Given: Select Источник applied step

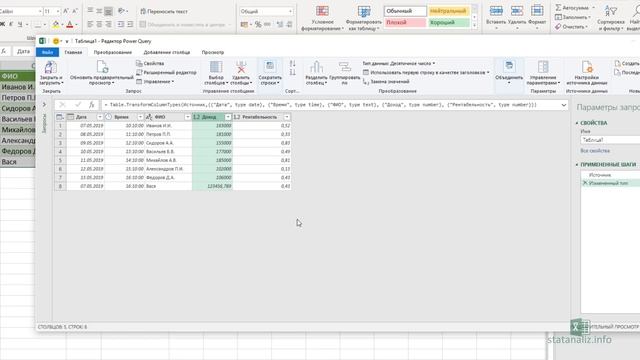Looking at the screenshot, I should pyautogui.click(x=600, y=175).
